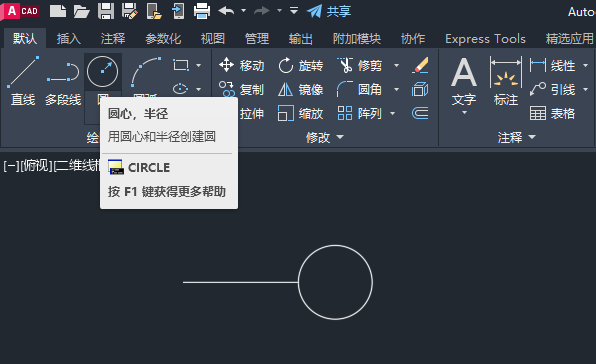The height and width of the screenshot is (364, 596).
Task: Select the 旋转 rotate tool
Action: tap(300, 65)
